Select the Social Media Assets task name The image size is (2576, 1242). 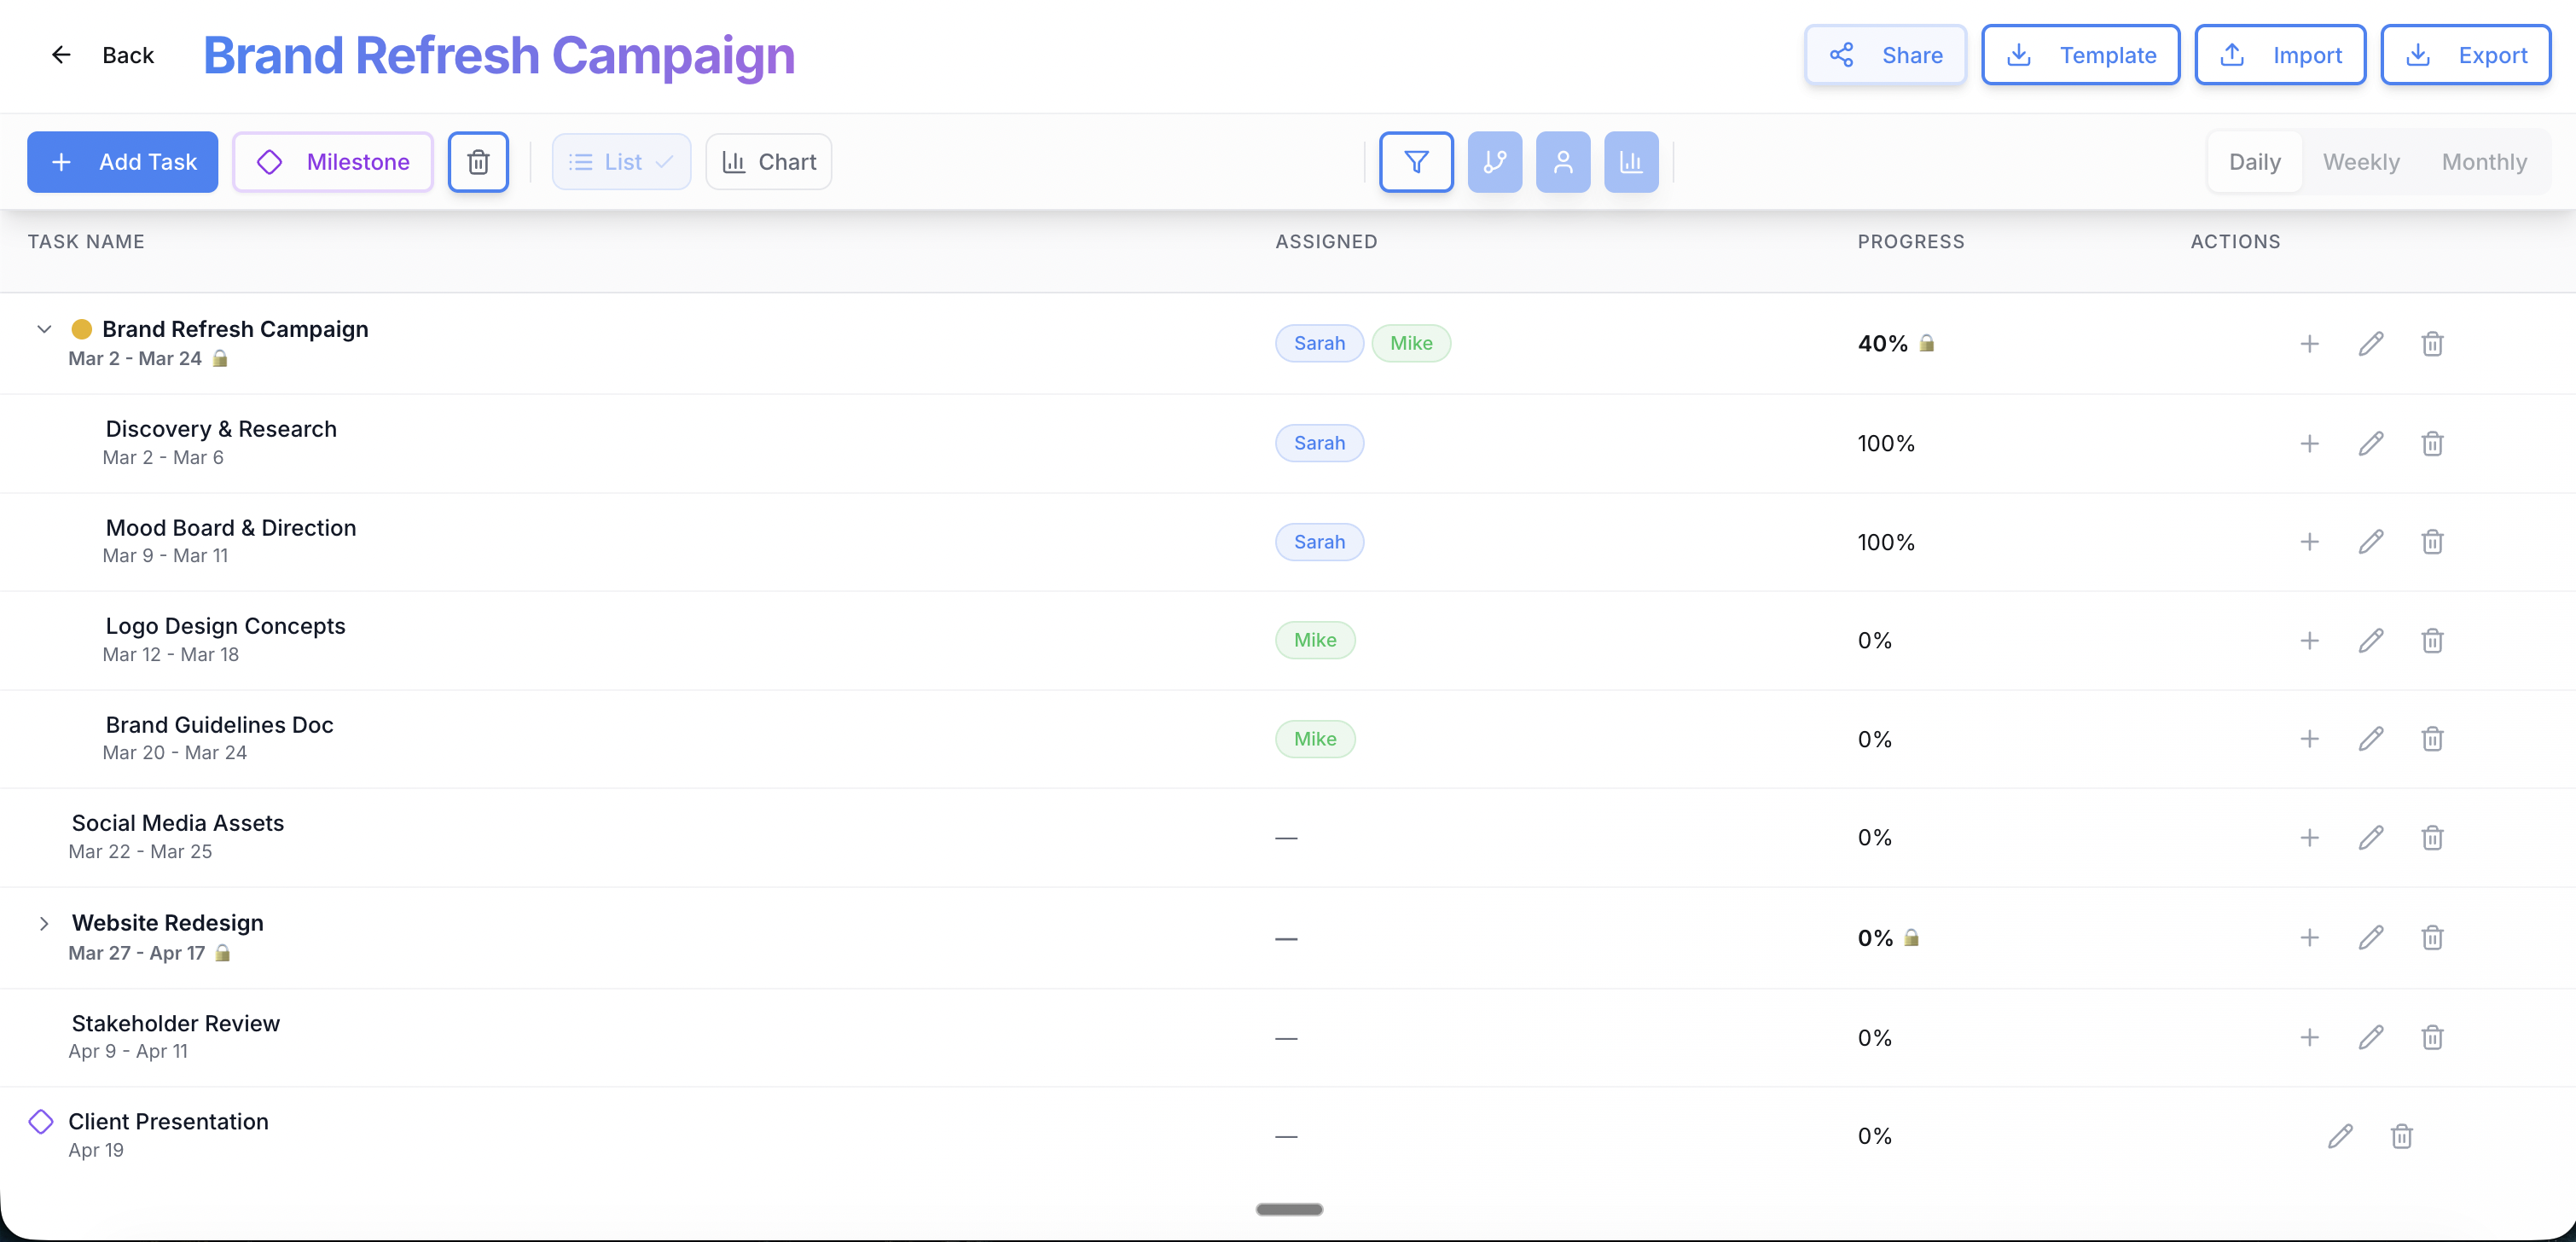(x=178, y=823)
